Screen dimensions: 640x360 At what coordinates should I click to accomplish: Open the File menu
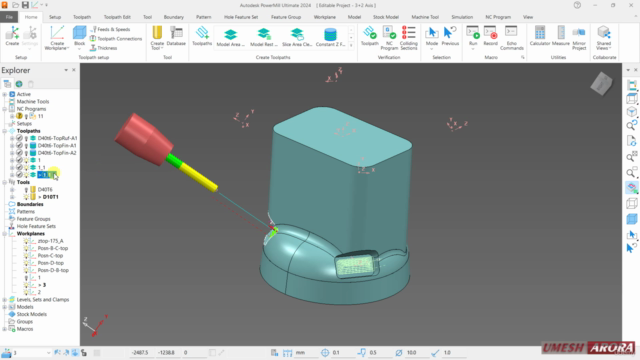9,17
